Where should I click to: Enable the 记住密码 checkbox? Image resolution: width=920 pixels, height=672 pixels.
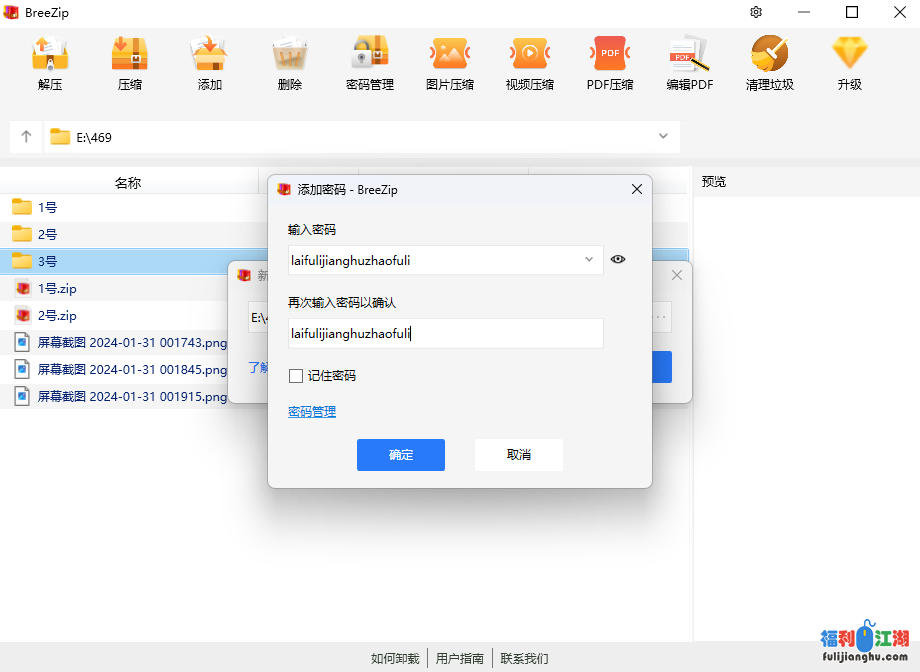295,376
